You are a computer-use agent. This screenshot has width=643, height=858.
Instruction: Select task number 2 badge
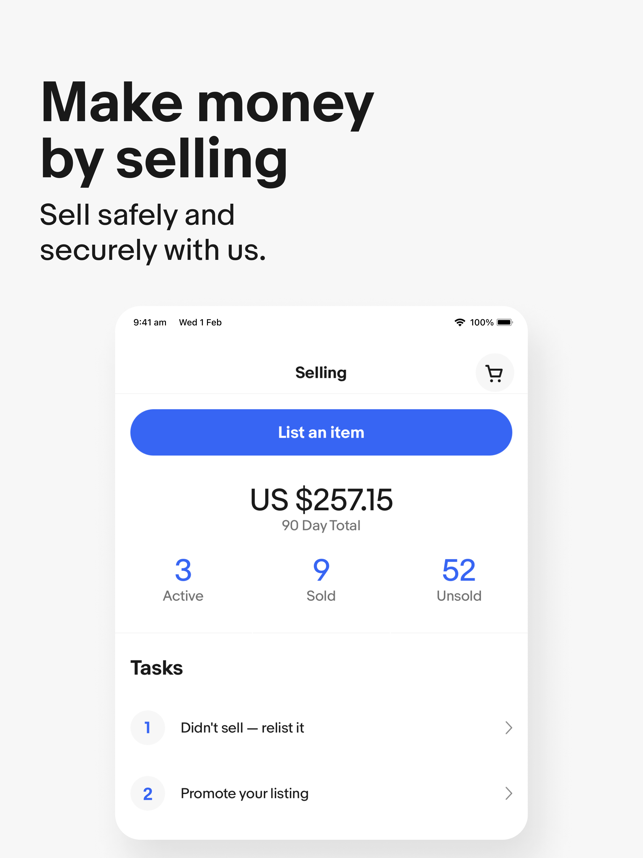click(148, 793)
